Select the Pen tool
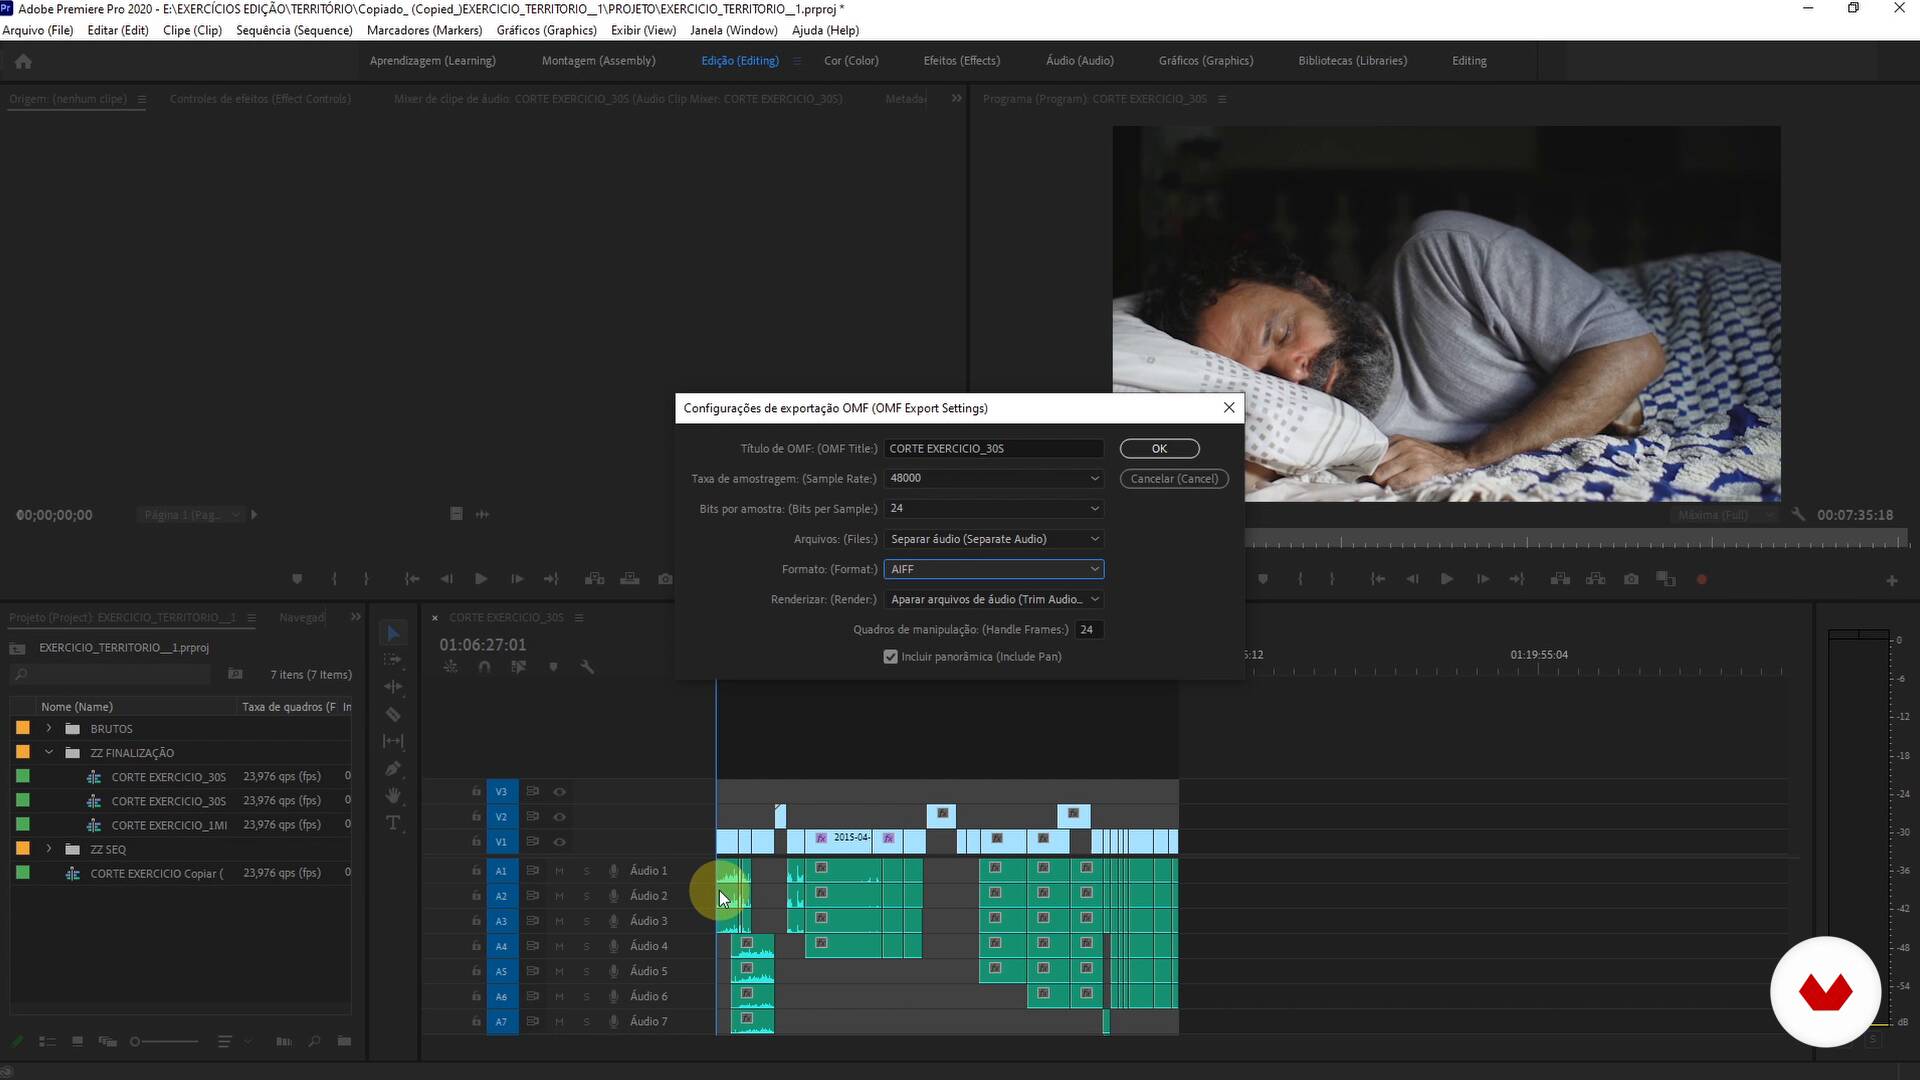 click(393, 769)
